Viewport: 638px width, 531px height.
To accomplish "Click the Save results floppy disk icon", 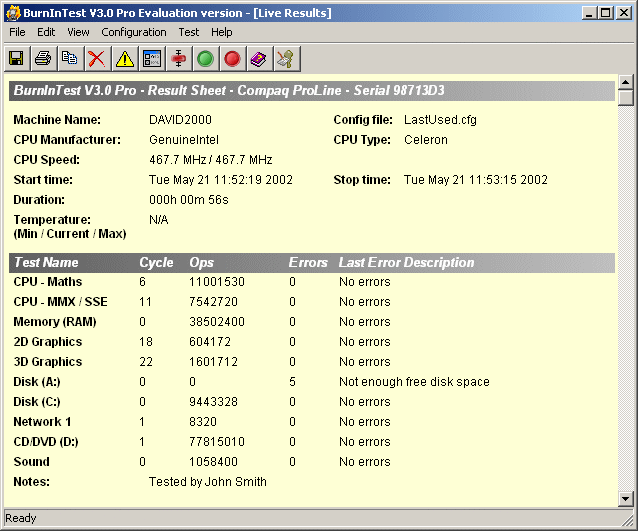I will tap(17, 59).
